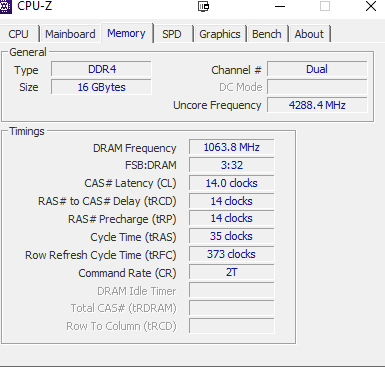Show the About tab
The height and width of the screenshot is (367, 385).
coord(309,34)
